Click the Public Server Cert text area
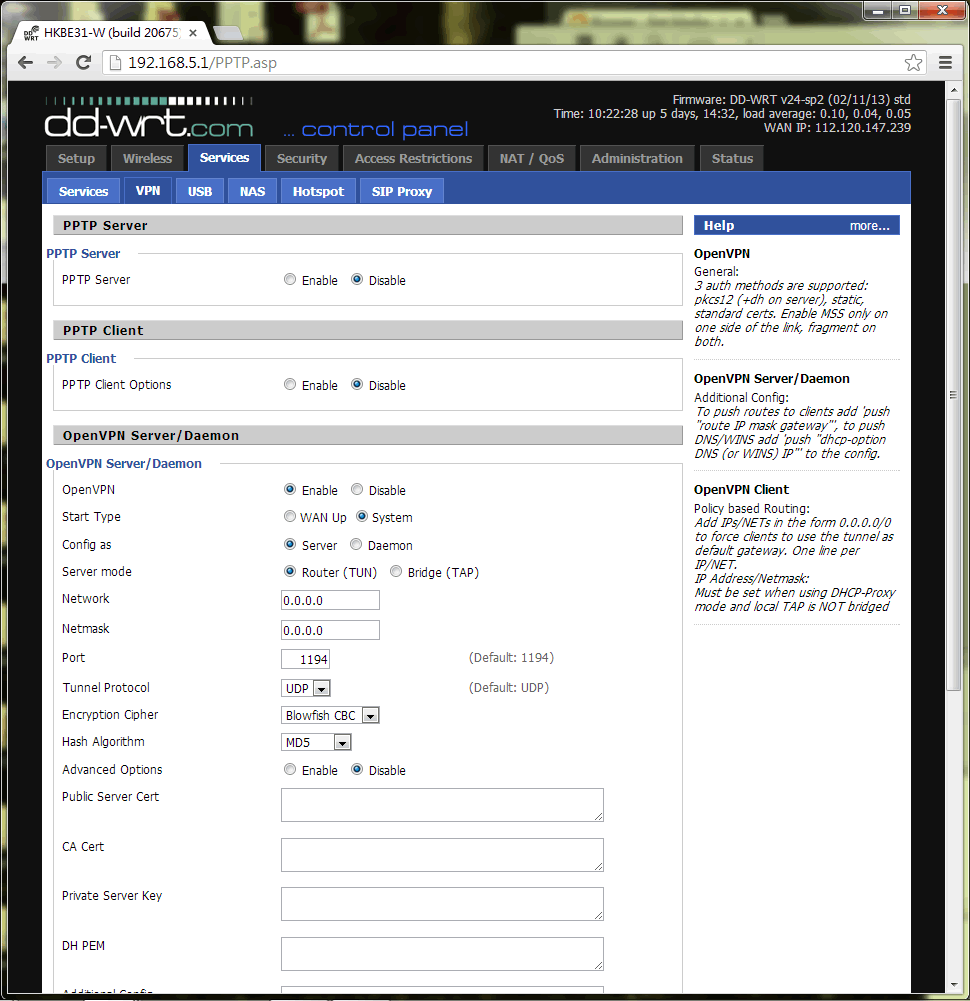 442,805
